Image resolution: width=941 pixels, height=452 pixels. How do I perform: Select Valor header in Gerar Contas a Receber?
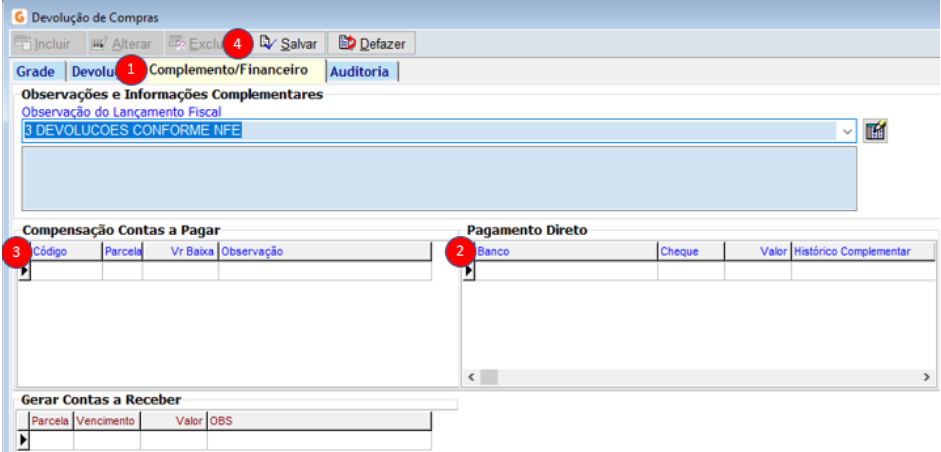174,421
